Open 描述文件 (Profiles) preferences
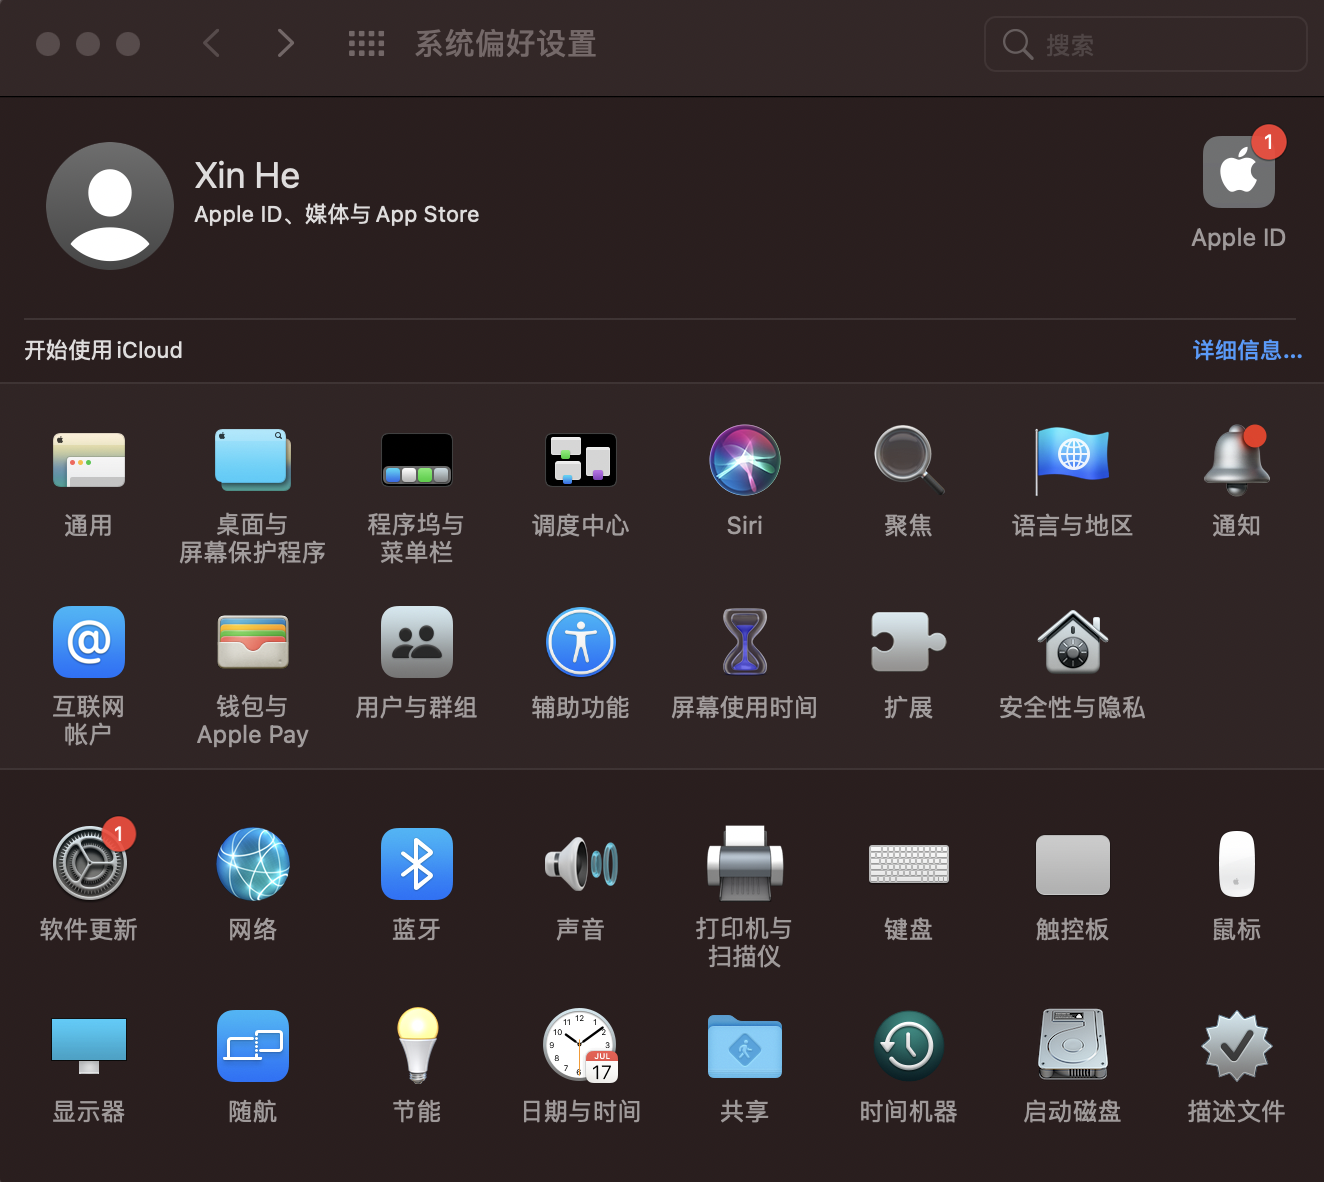This screenshot has width=1324, height=1182. pos(1237,1046)
